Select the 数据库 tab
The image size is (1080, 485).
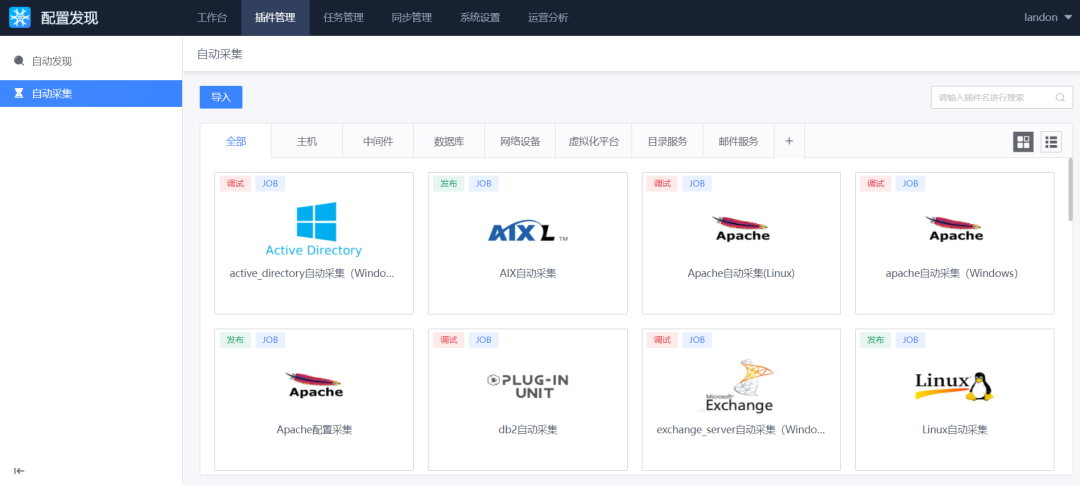[449, 141]
